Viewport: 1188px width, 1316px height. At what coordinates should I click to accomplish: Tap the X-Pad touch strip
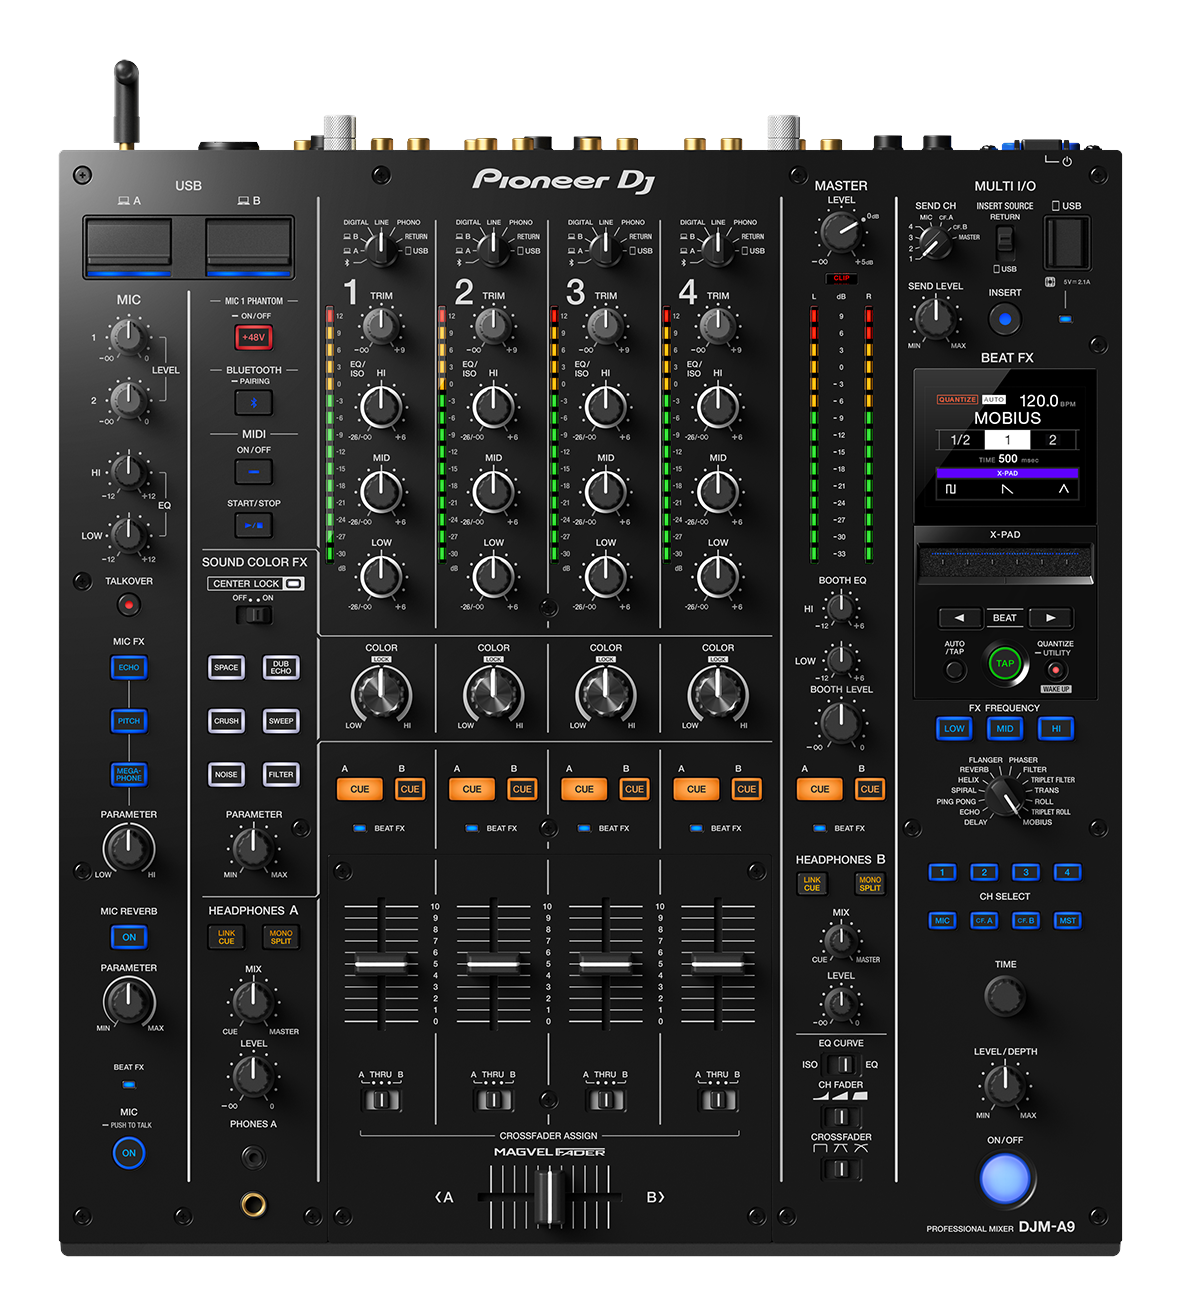pyautogui.click(x=1005, y=565)
